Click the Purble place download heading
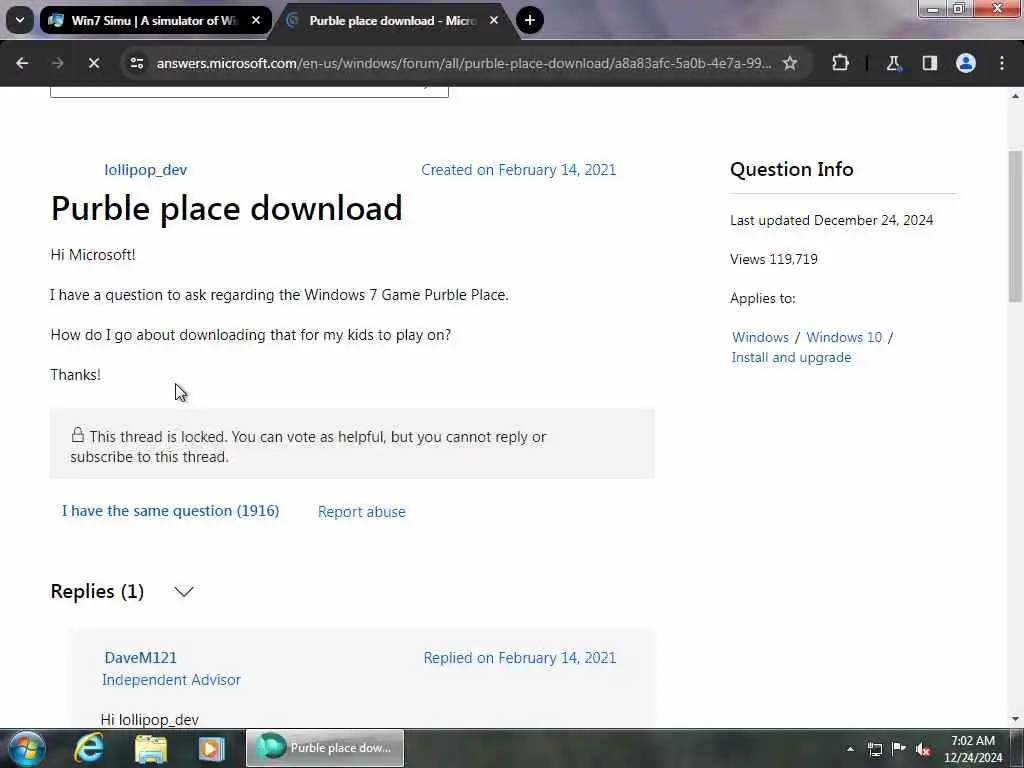Image resolution: width=1024 pixels, height=768 pixels. (x=227, y=208)
